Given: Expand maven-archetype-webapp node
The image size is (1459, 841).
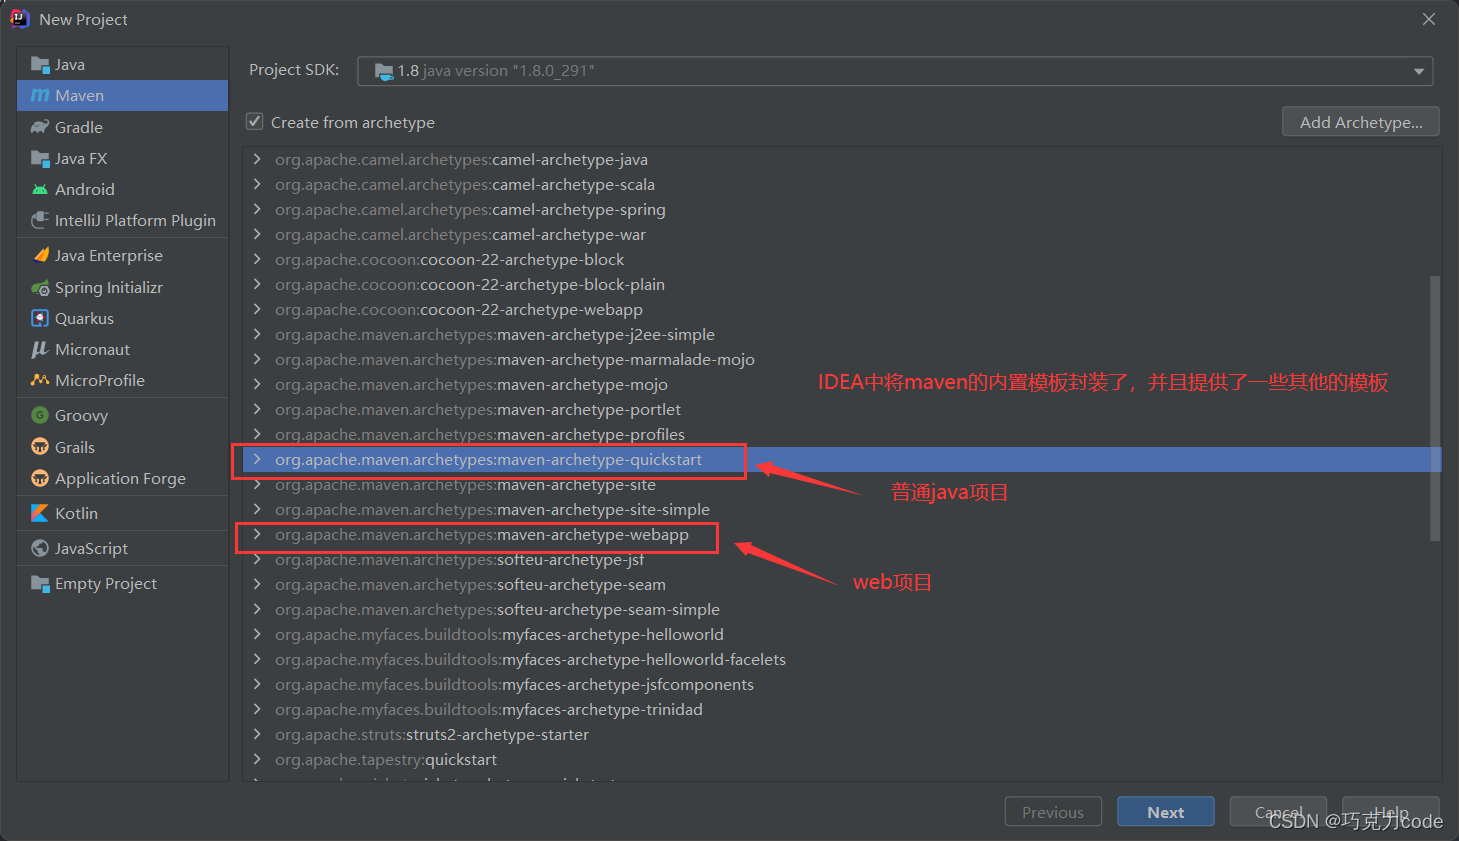Looking at the screenshot, I should [257, 534].
